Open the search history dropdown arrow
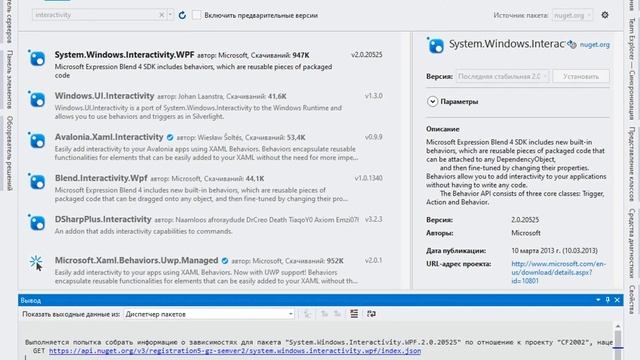Image resolution: width=640 pixels, height=360 pixels. pos(170,15)
